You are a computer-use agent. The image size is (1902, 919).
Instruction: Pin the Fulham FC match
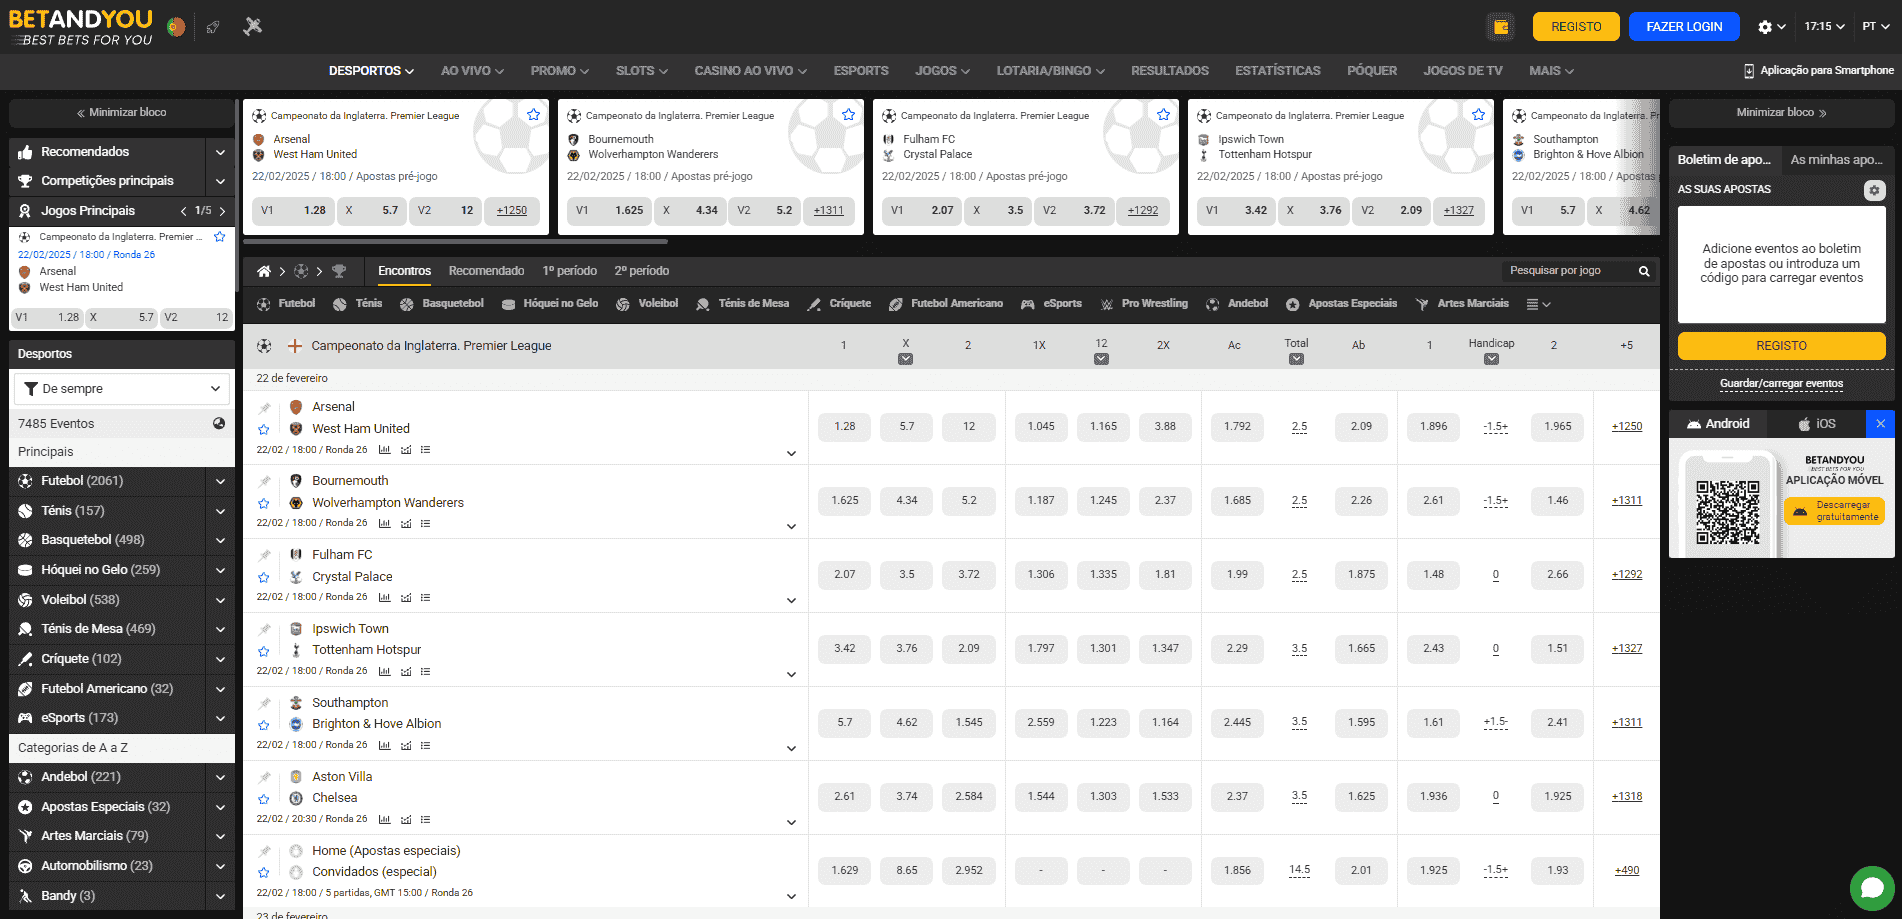coord(264,556)
